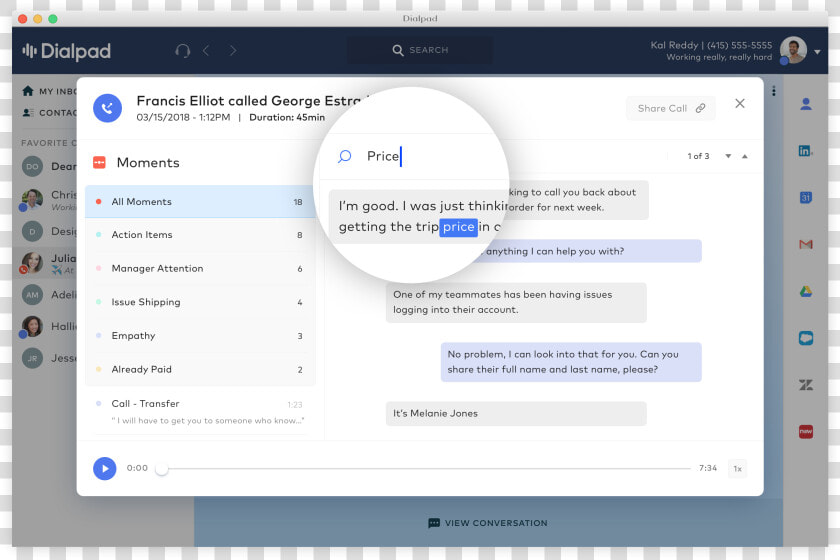Click the blue phone call icon
Screen dimensions: 840x560
pyautogui.click(x=108, y=108)
